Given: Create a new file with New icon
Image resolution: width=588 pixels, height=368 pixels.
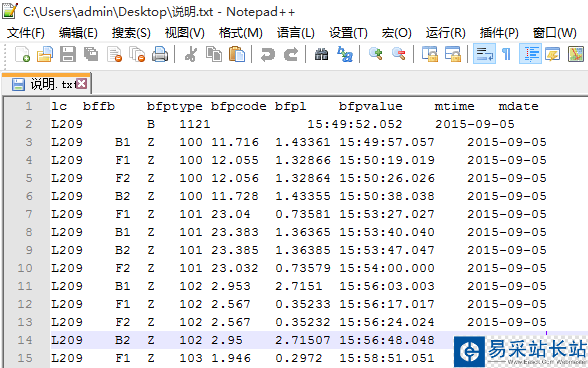Looking at the screenshot, I should (22, 54).
